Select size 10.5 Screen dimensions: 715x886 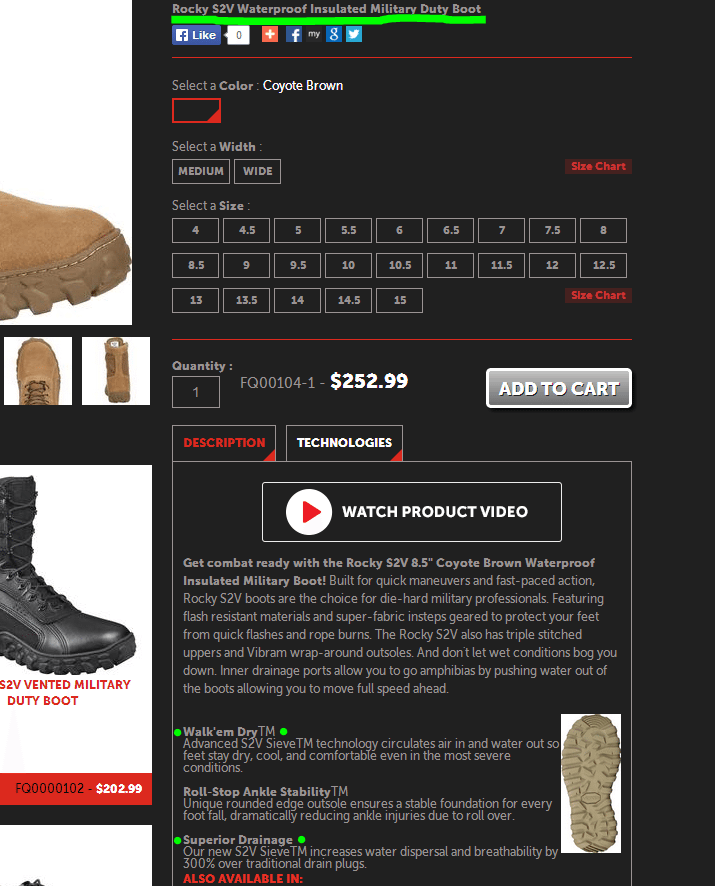400,265
